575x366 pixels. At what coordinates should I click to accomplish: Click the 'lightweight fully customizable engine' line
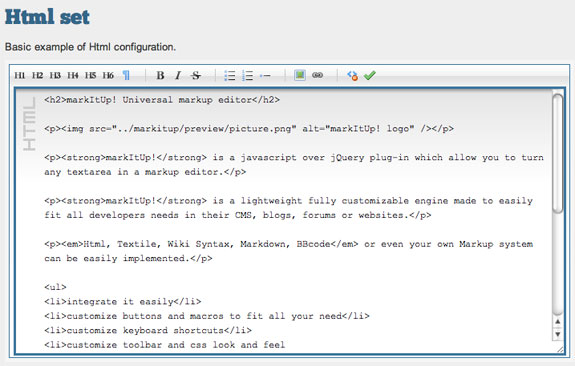click(x=289, y=201)
